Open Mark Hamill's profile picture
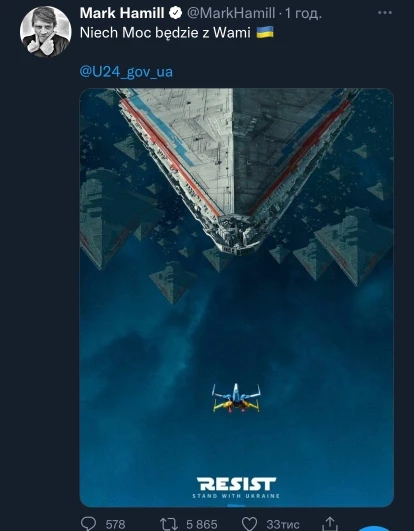 coord(46,31)
